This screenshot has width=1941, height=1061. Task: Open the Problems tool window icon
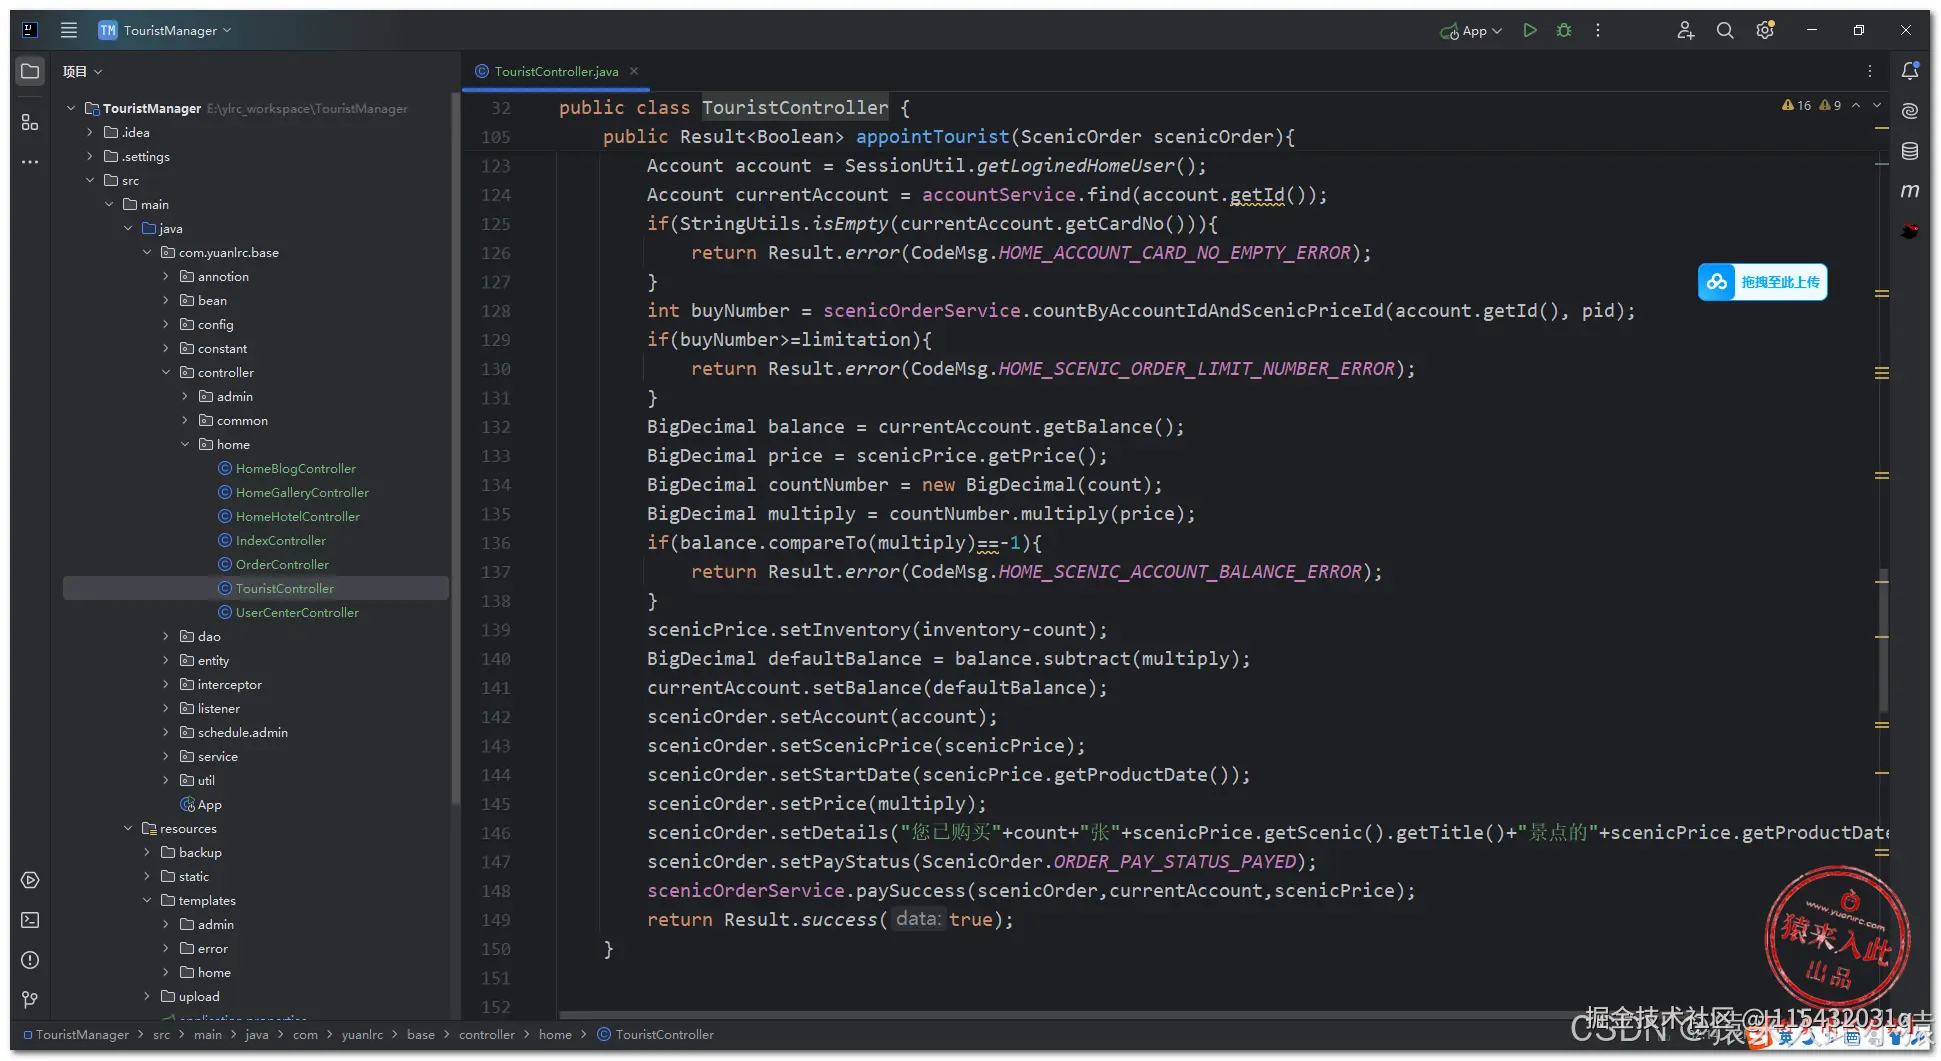(30, 960)
